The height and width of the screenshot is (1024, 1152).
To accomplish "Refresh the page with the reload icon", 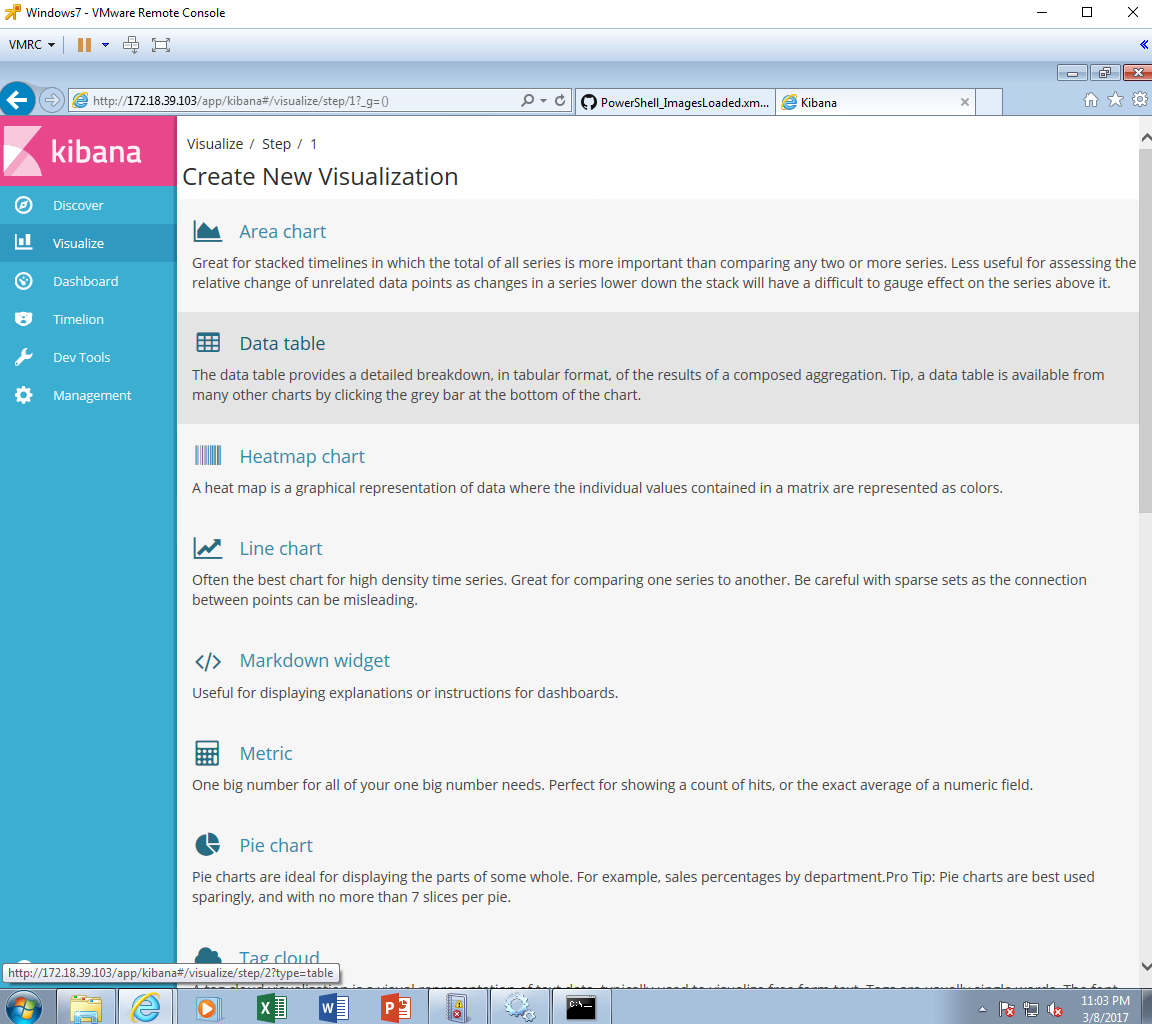I will [x=561, y=101].
